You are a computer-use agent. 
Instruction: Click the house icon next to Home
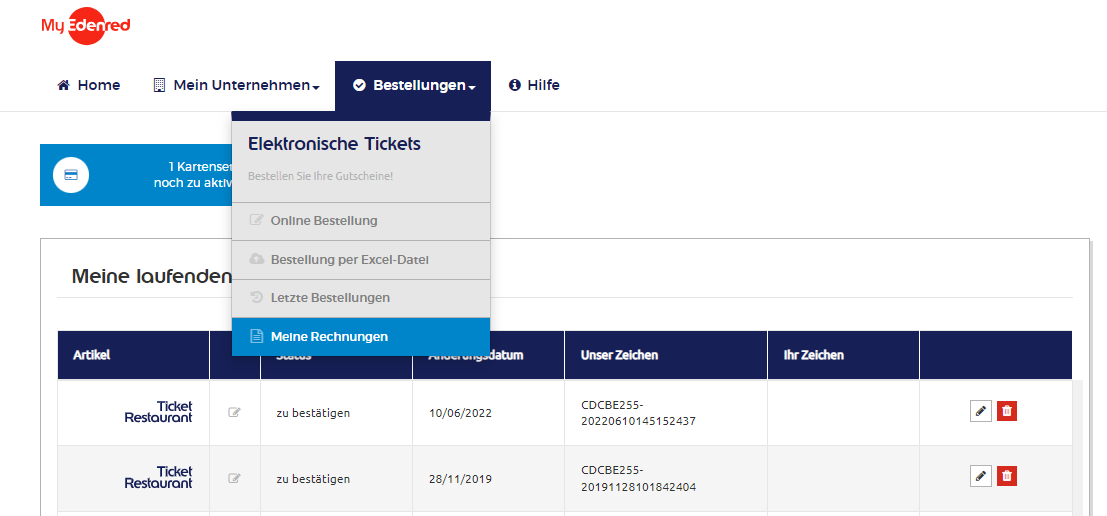(x=64, y=85)
